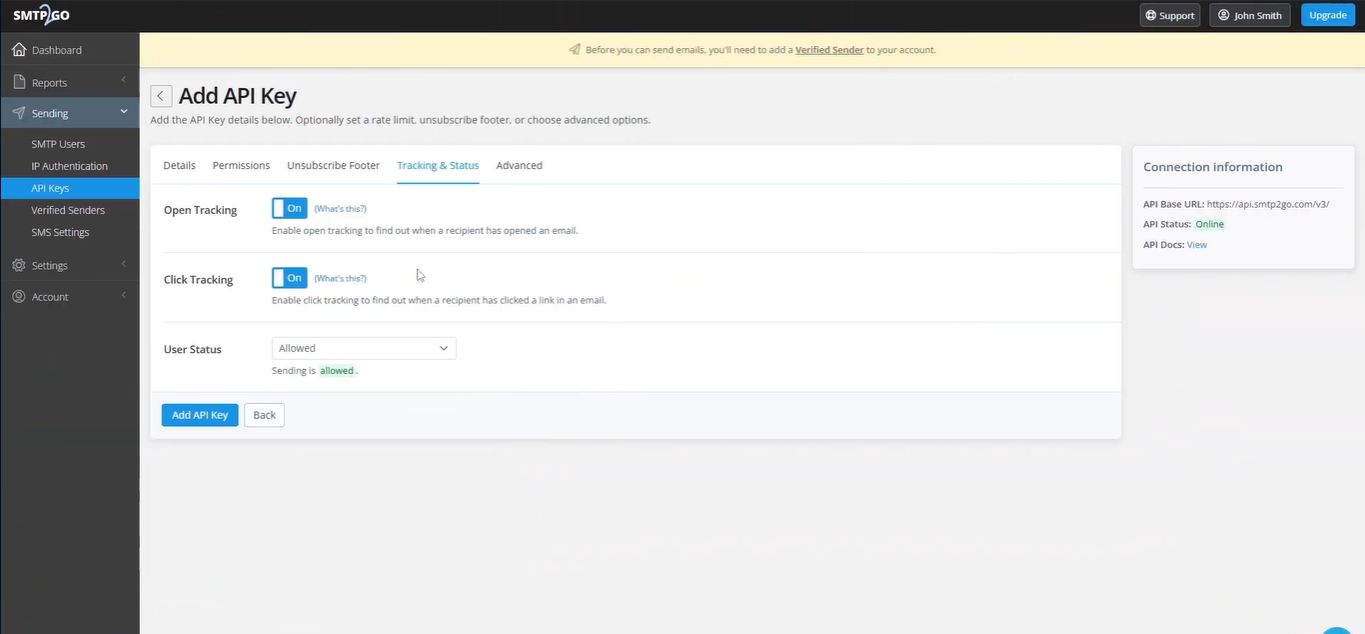The height and width of the screenshot is (634, 1365).
Task: Open the Account section in the sidebar
Action: click(x=49, y=296)
